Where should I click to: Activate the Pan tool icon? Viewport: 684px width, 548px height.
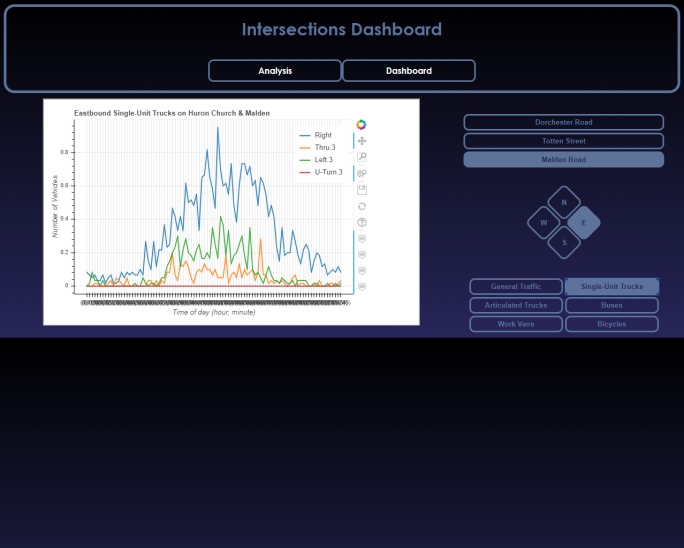point(362,141)
